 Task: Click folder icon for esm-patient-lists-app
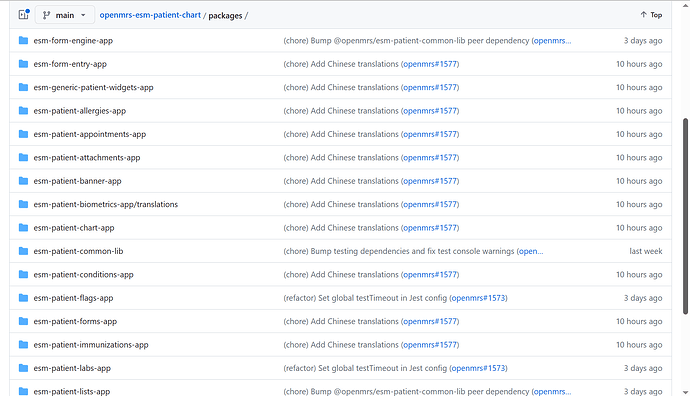(23, 391)
